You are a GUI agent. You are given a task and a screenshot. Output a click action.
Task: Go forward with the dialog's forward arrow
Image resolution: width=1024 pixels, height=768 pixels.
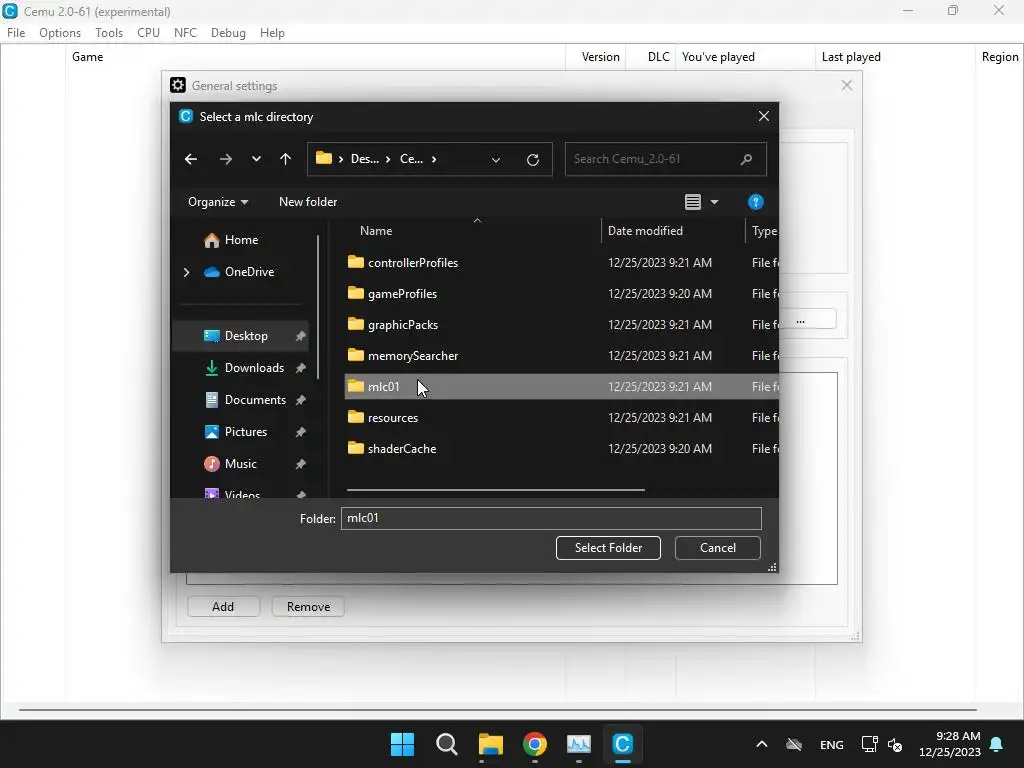(x=226, y=159)
